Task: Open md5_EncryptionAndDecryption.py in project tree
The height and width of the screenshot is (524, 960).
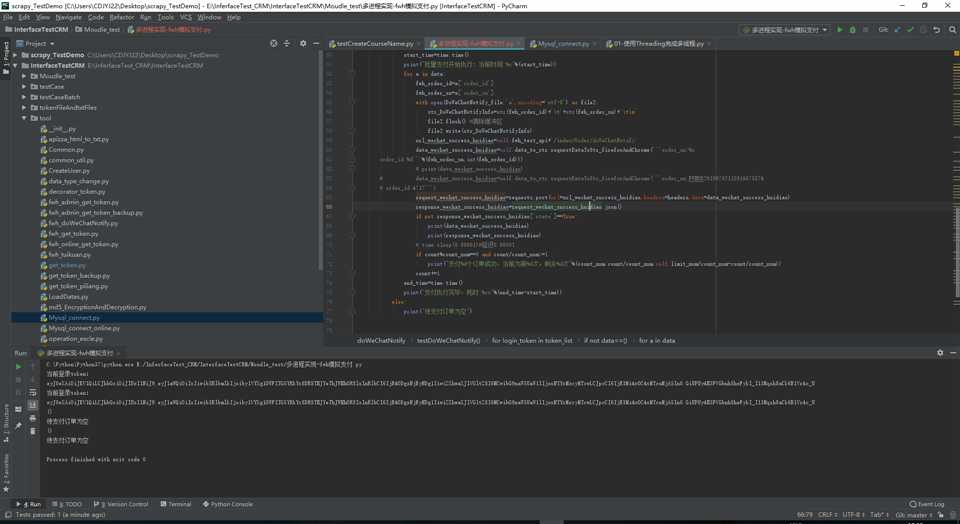Action: pyautogui.click(x=97, y=307)
